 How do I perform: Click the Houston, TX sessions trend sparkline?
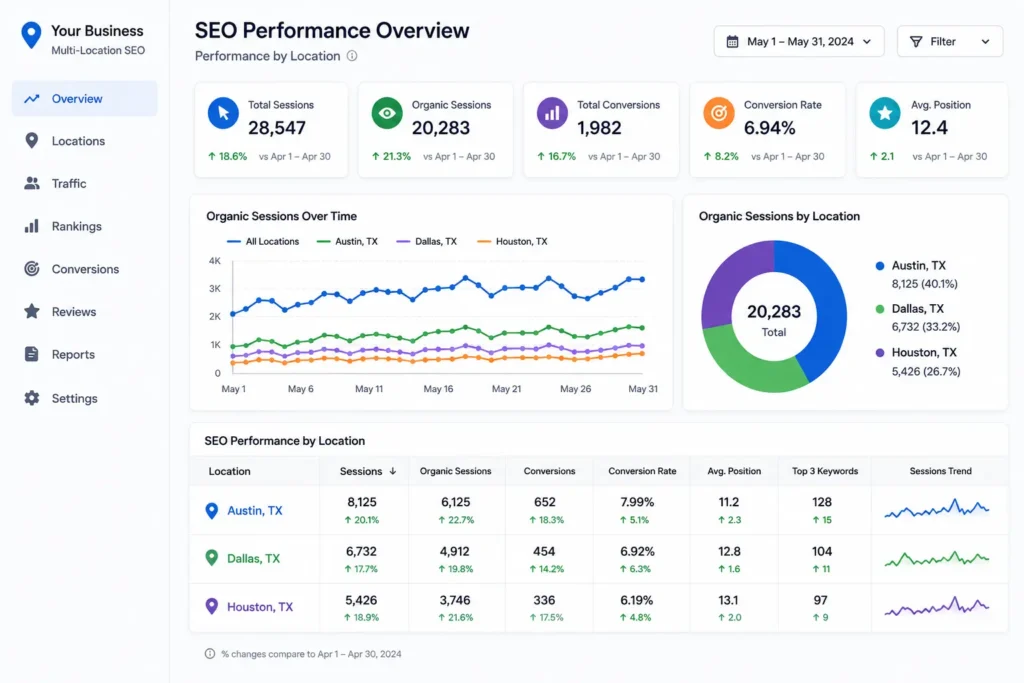click(x=936, y=607)
